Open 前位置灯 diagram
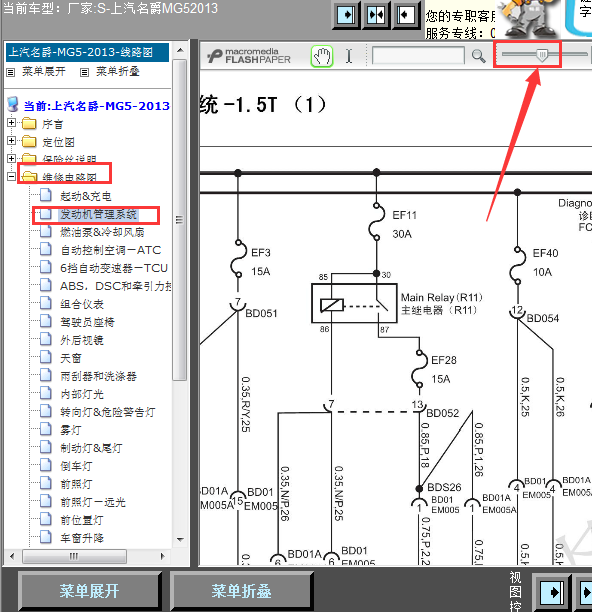The width and height of the screenshot is (592, 612). tap(82, 520)
